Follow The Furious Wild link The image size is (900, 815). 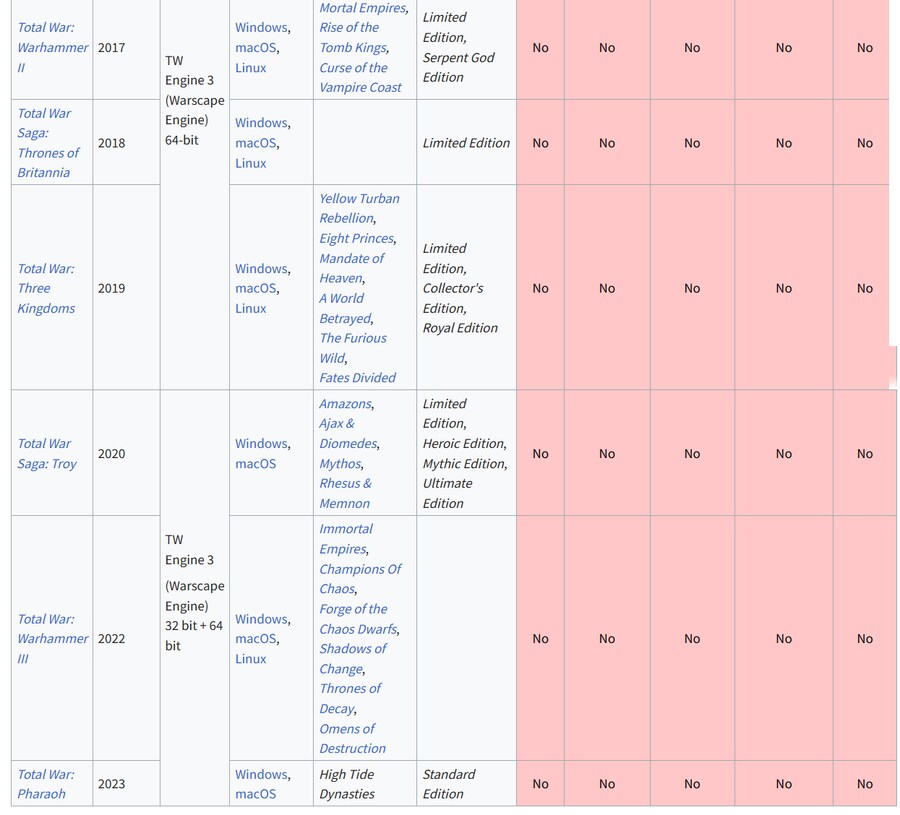(352, 348)
